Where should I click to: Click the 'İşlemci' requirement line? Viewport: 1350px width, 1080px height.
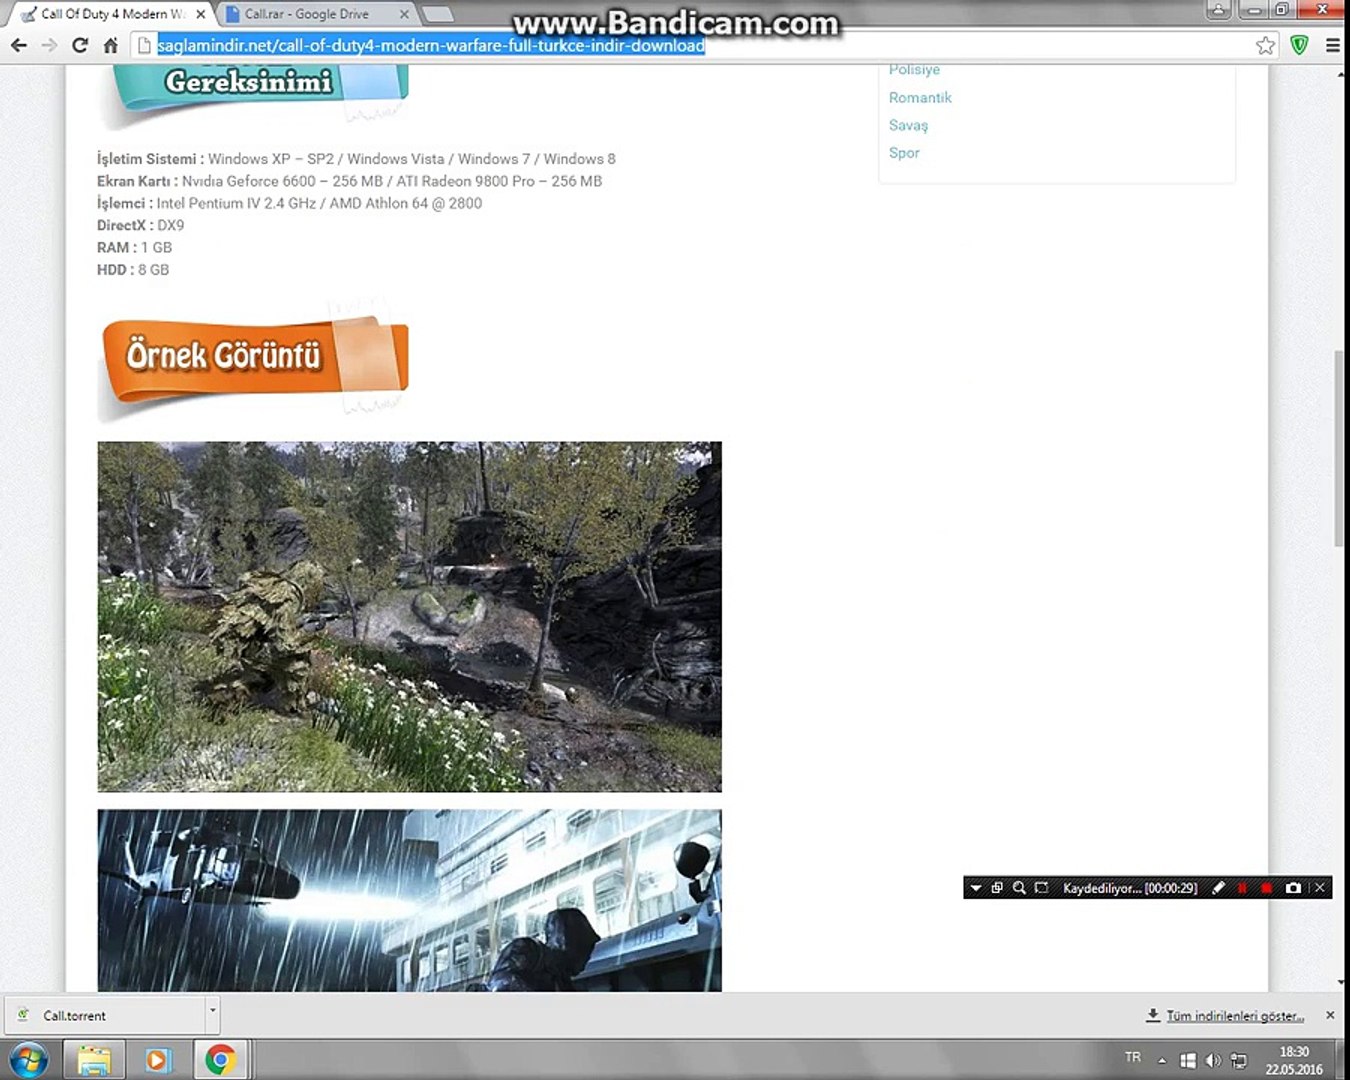click(289, 203)
